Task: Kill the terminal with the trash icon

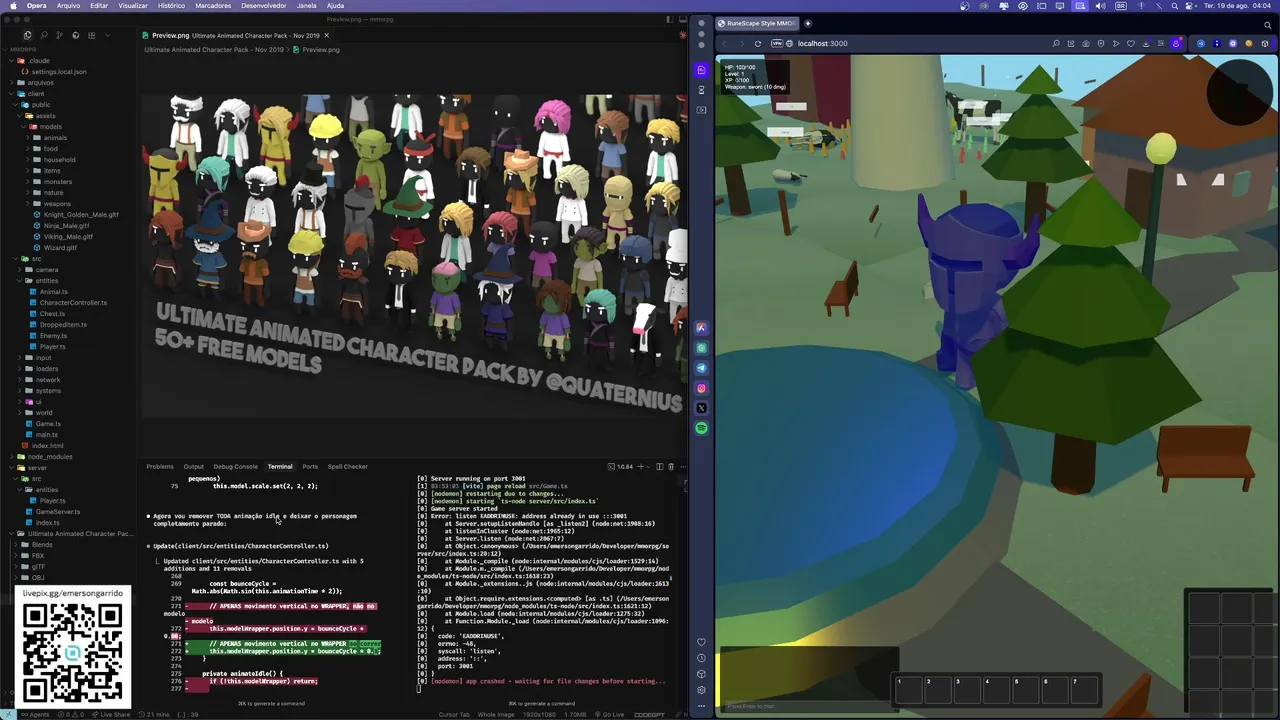Action: [x=671, y=466]
